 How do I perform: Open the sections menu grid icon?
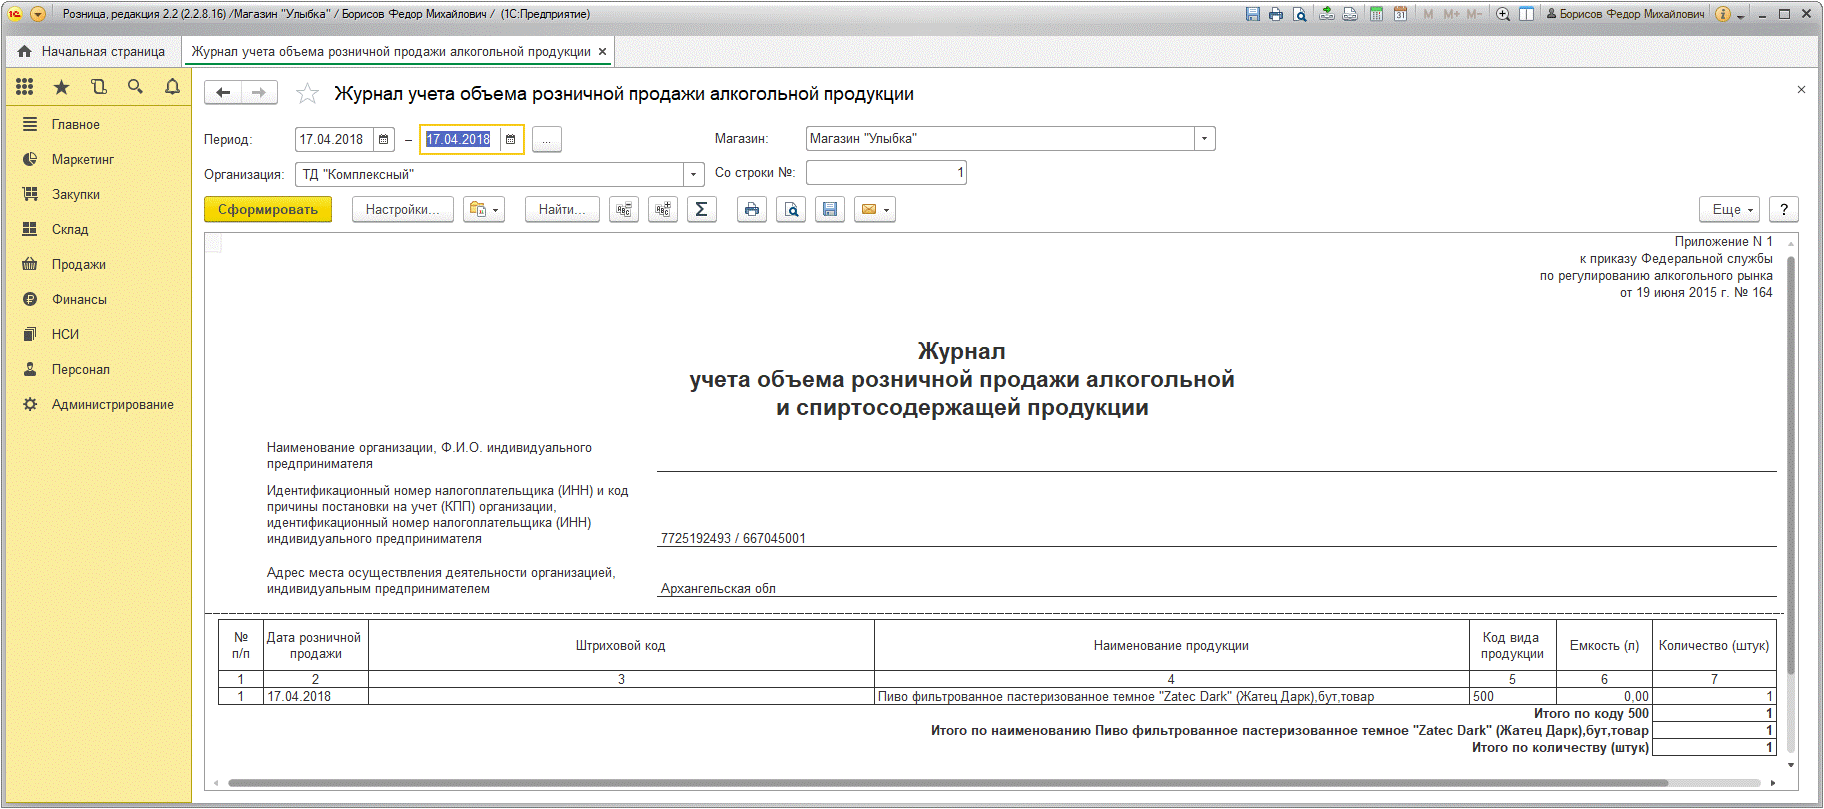point(25,87)
